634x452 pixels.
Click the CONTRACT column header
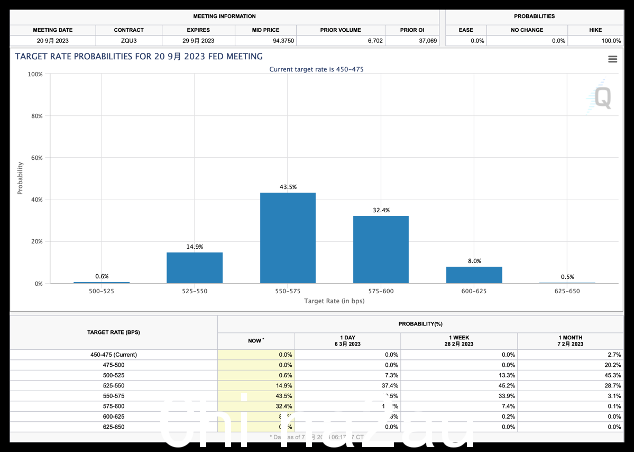pyautogui.click(x=129, y=30)
